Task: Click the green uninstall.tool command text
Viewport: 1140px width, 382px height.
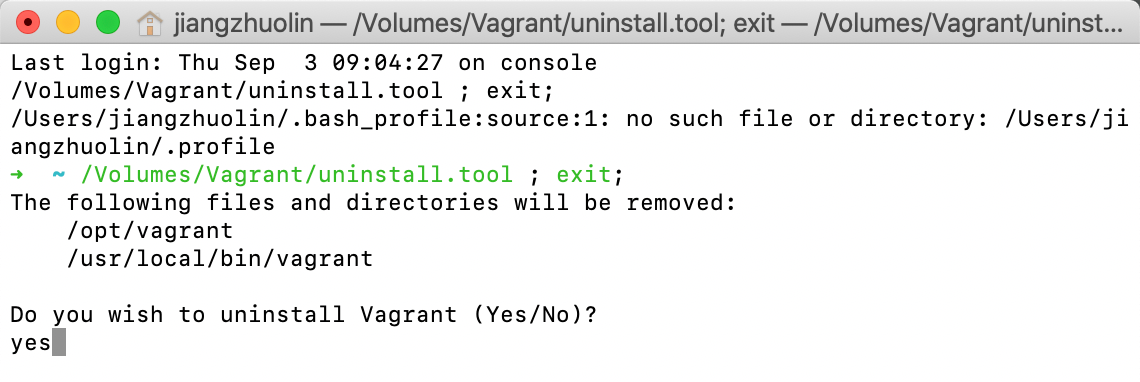Action: pyautogui.click(x=297, y=175)
